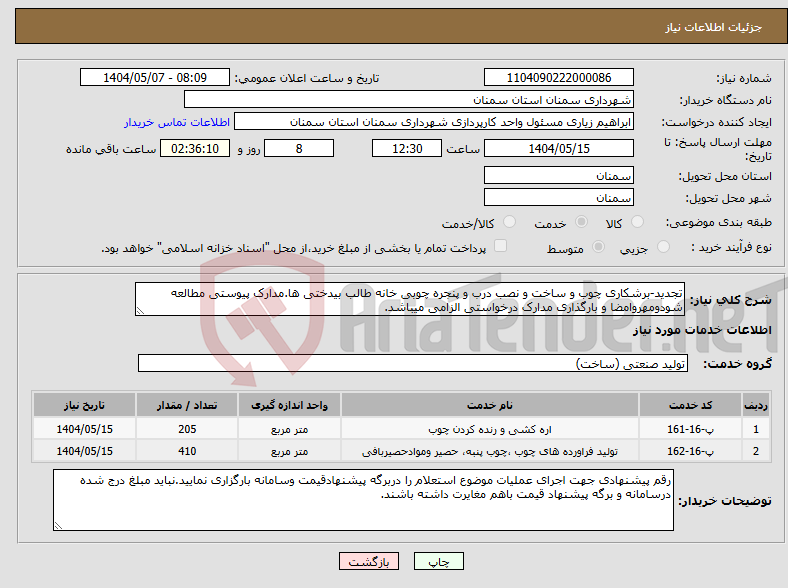Click the شماره نیاز number field
Image resolution: width=788 pixels, height=588 pixels.
click(559, 77)
